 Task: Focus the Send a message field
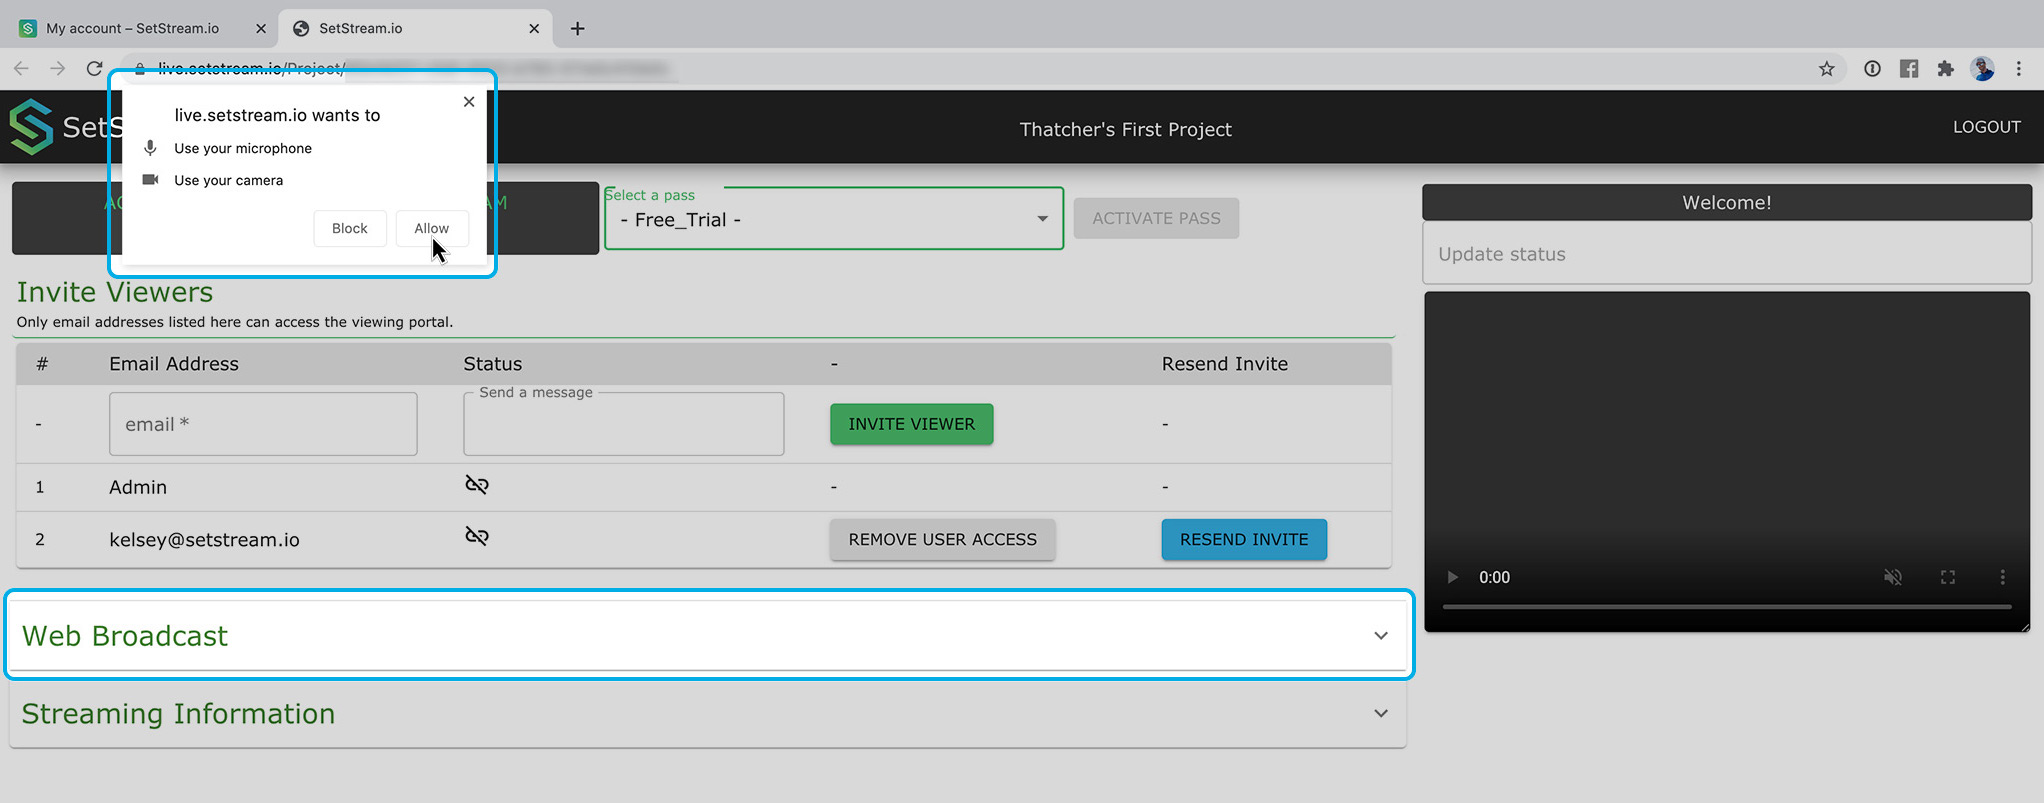623,424
